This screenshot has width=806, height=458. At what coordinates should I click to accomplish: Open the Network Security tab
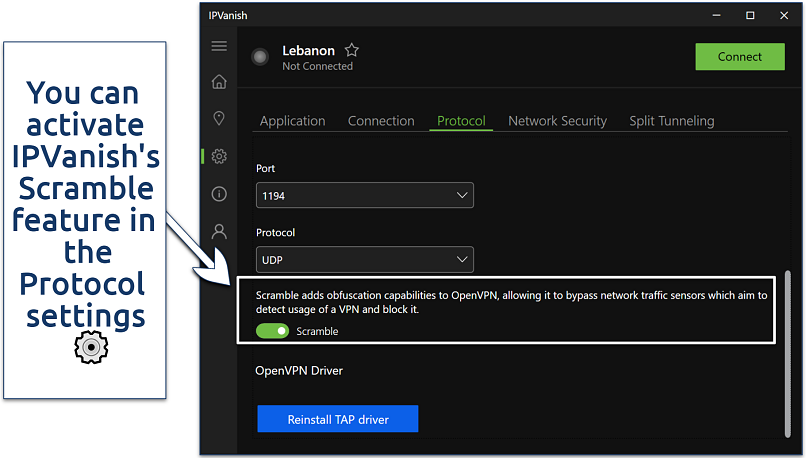pyautogui.click(x=557, y=121)
